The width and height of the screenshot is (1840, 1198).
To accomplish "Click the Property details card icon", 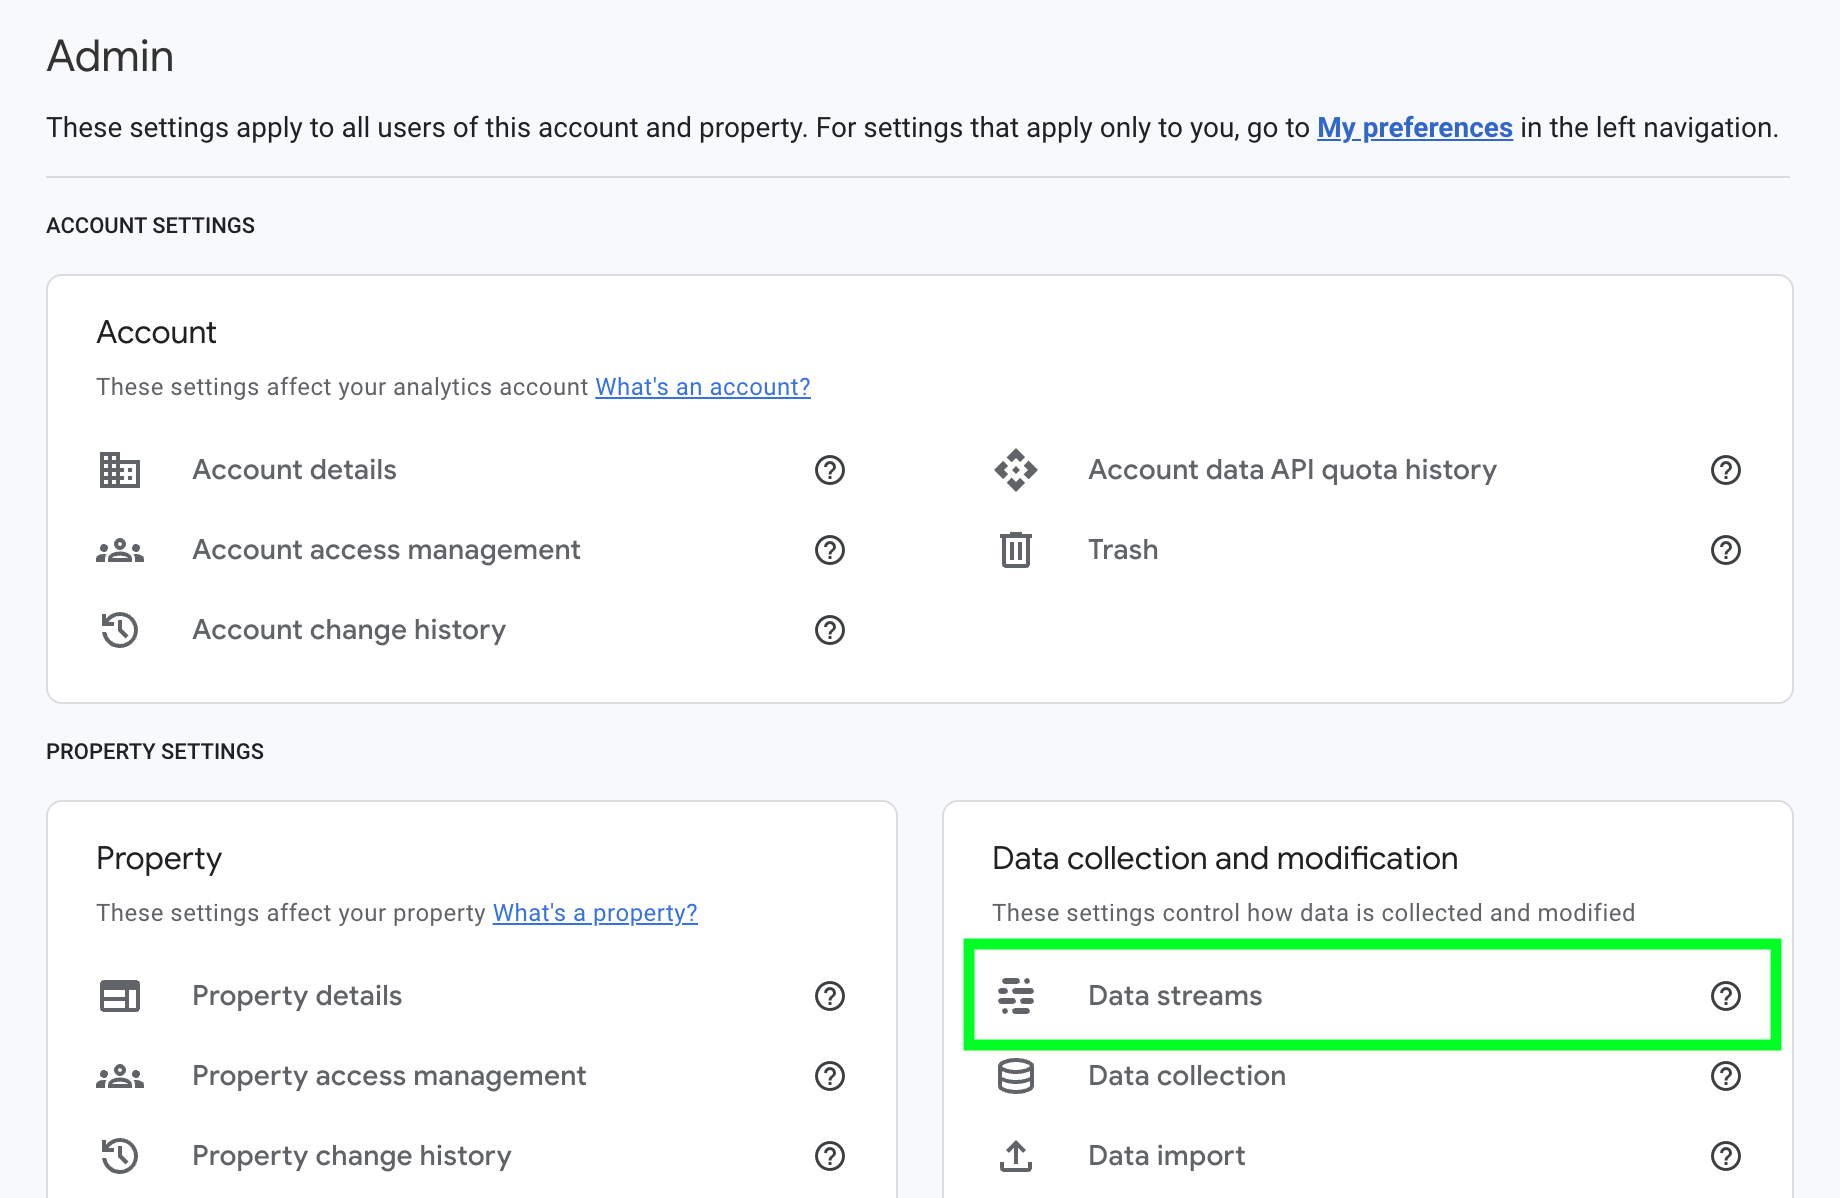I will (x=120, y=996).
